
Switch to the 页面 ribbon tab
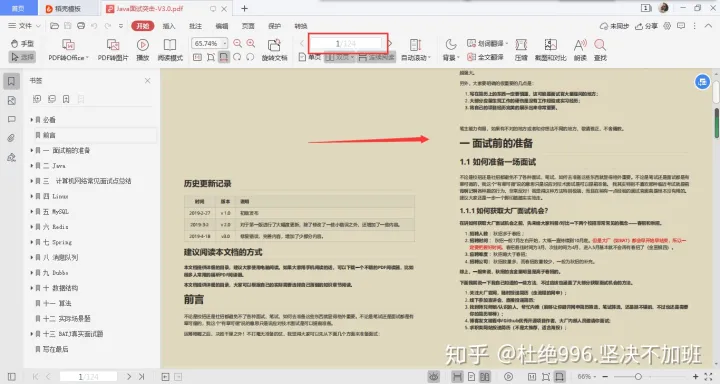[x=248, y=26]
